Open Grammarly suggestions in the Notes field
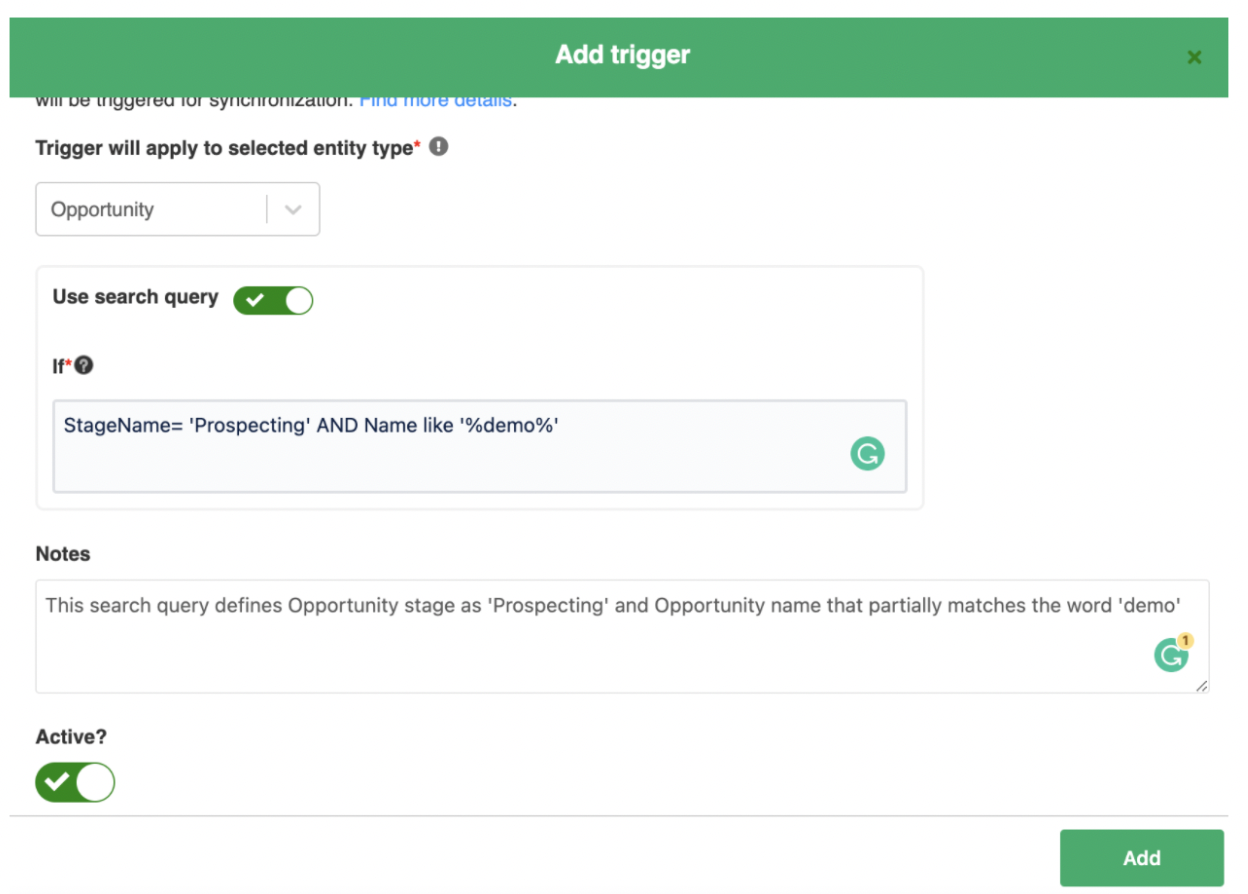This screenshot has width=1248, height=894. 1171,655
